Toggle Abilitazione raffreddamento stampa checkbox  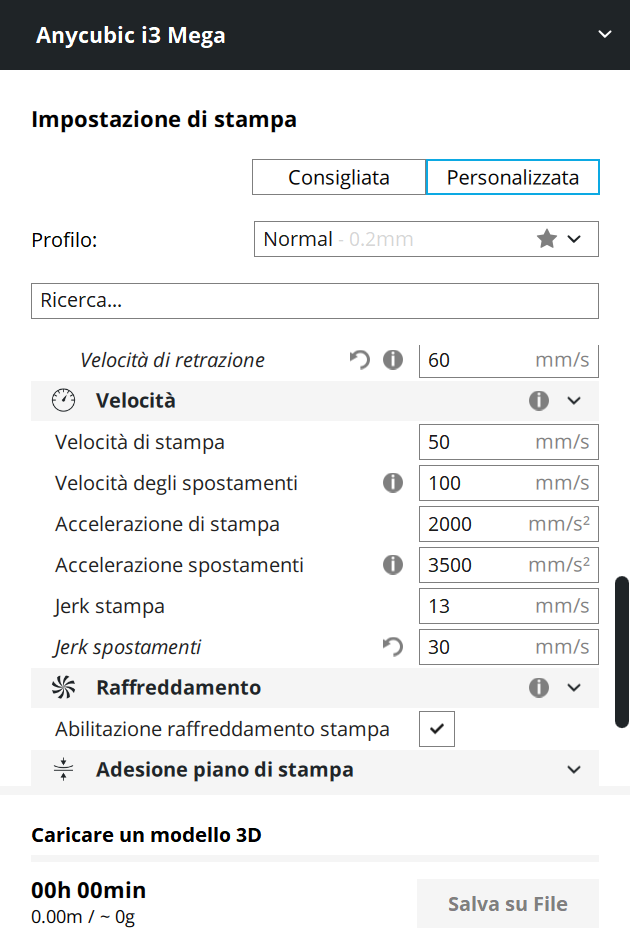pyautogui.click(x=437, y=729)
